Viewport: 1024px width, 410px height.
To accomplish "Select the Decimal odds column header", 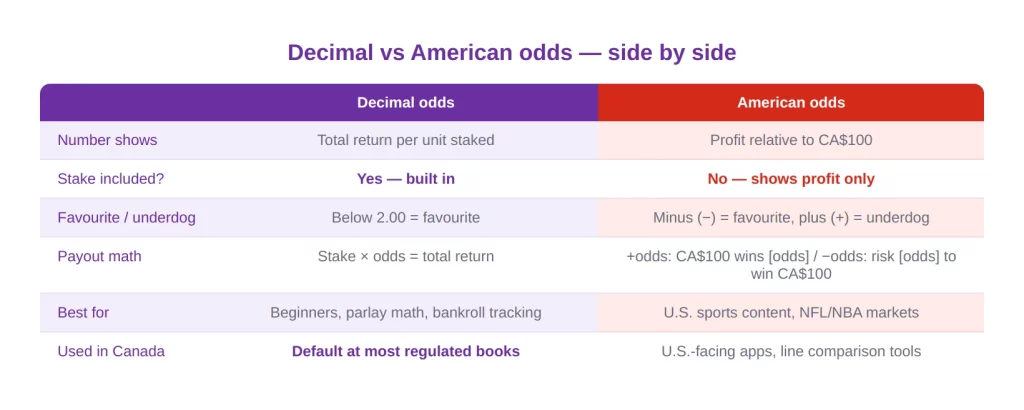I will [x=405, y=102].
